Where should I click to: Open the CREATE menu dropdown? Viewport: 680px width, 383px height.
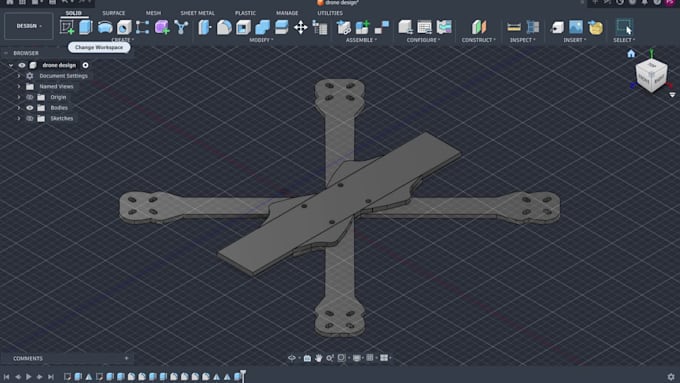pos(123,40)
